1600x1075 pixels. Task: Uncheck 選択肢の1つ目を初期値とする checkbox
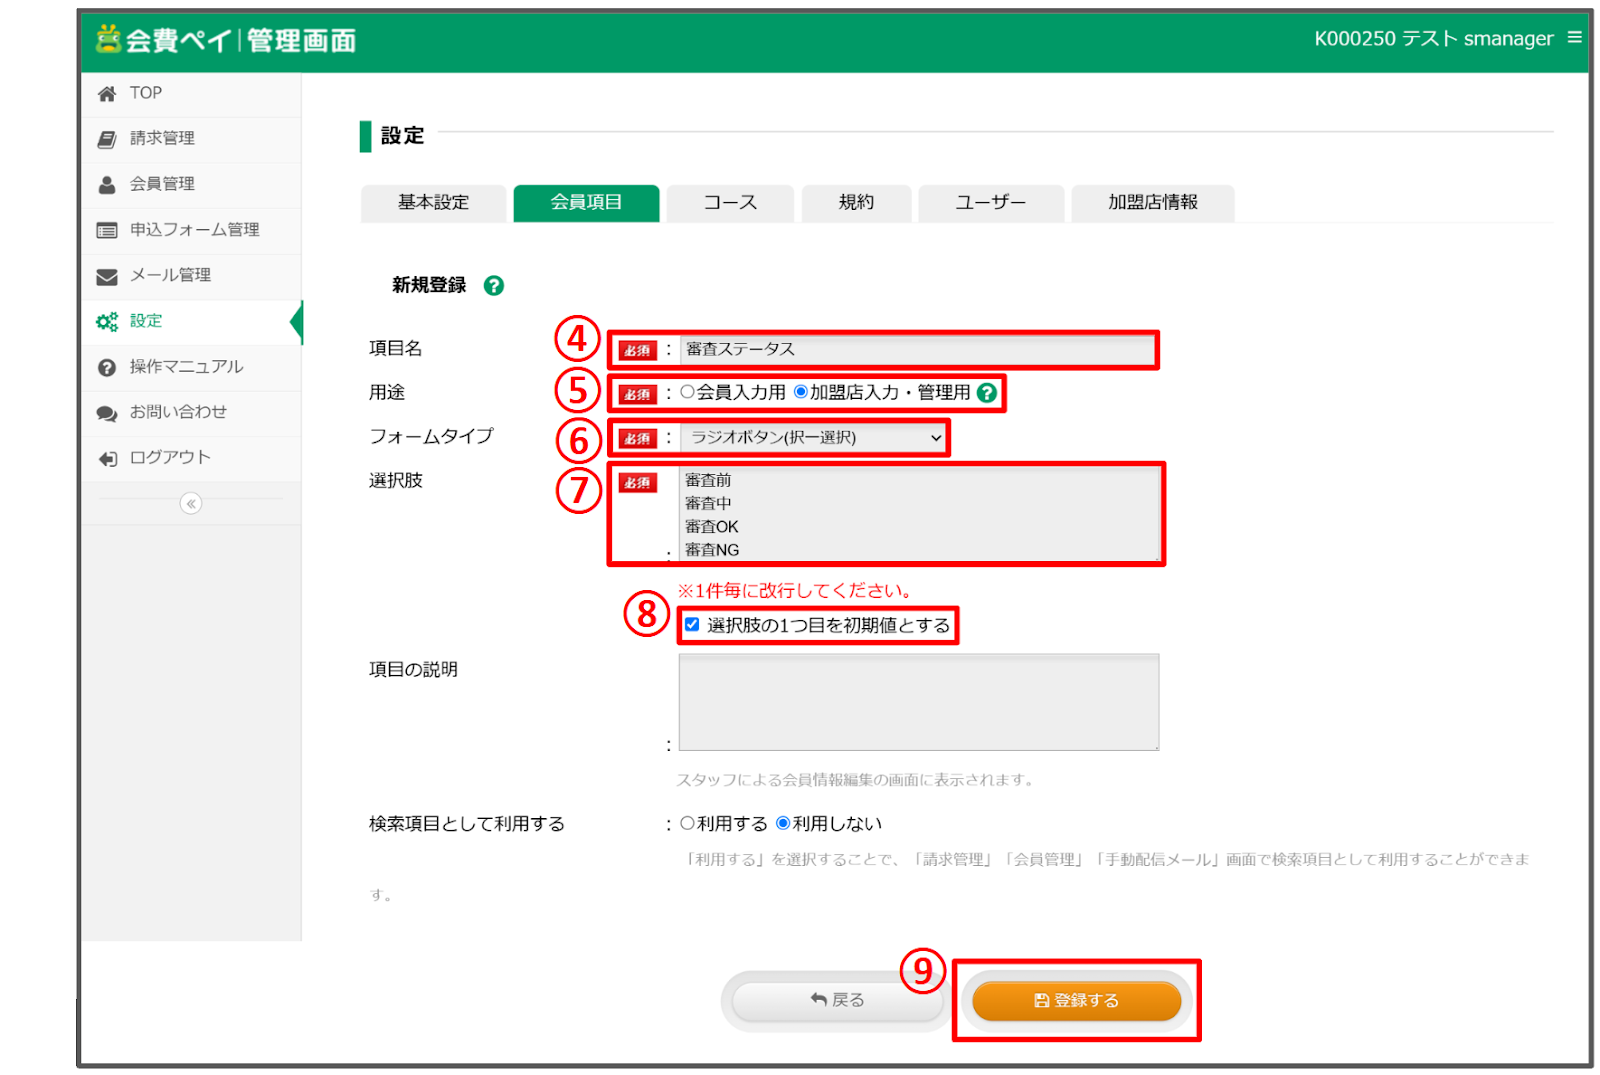pyautogui.click(x=692, y=625)
